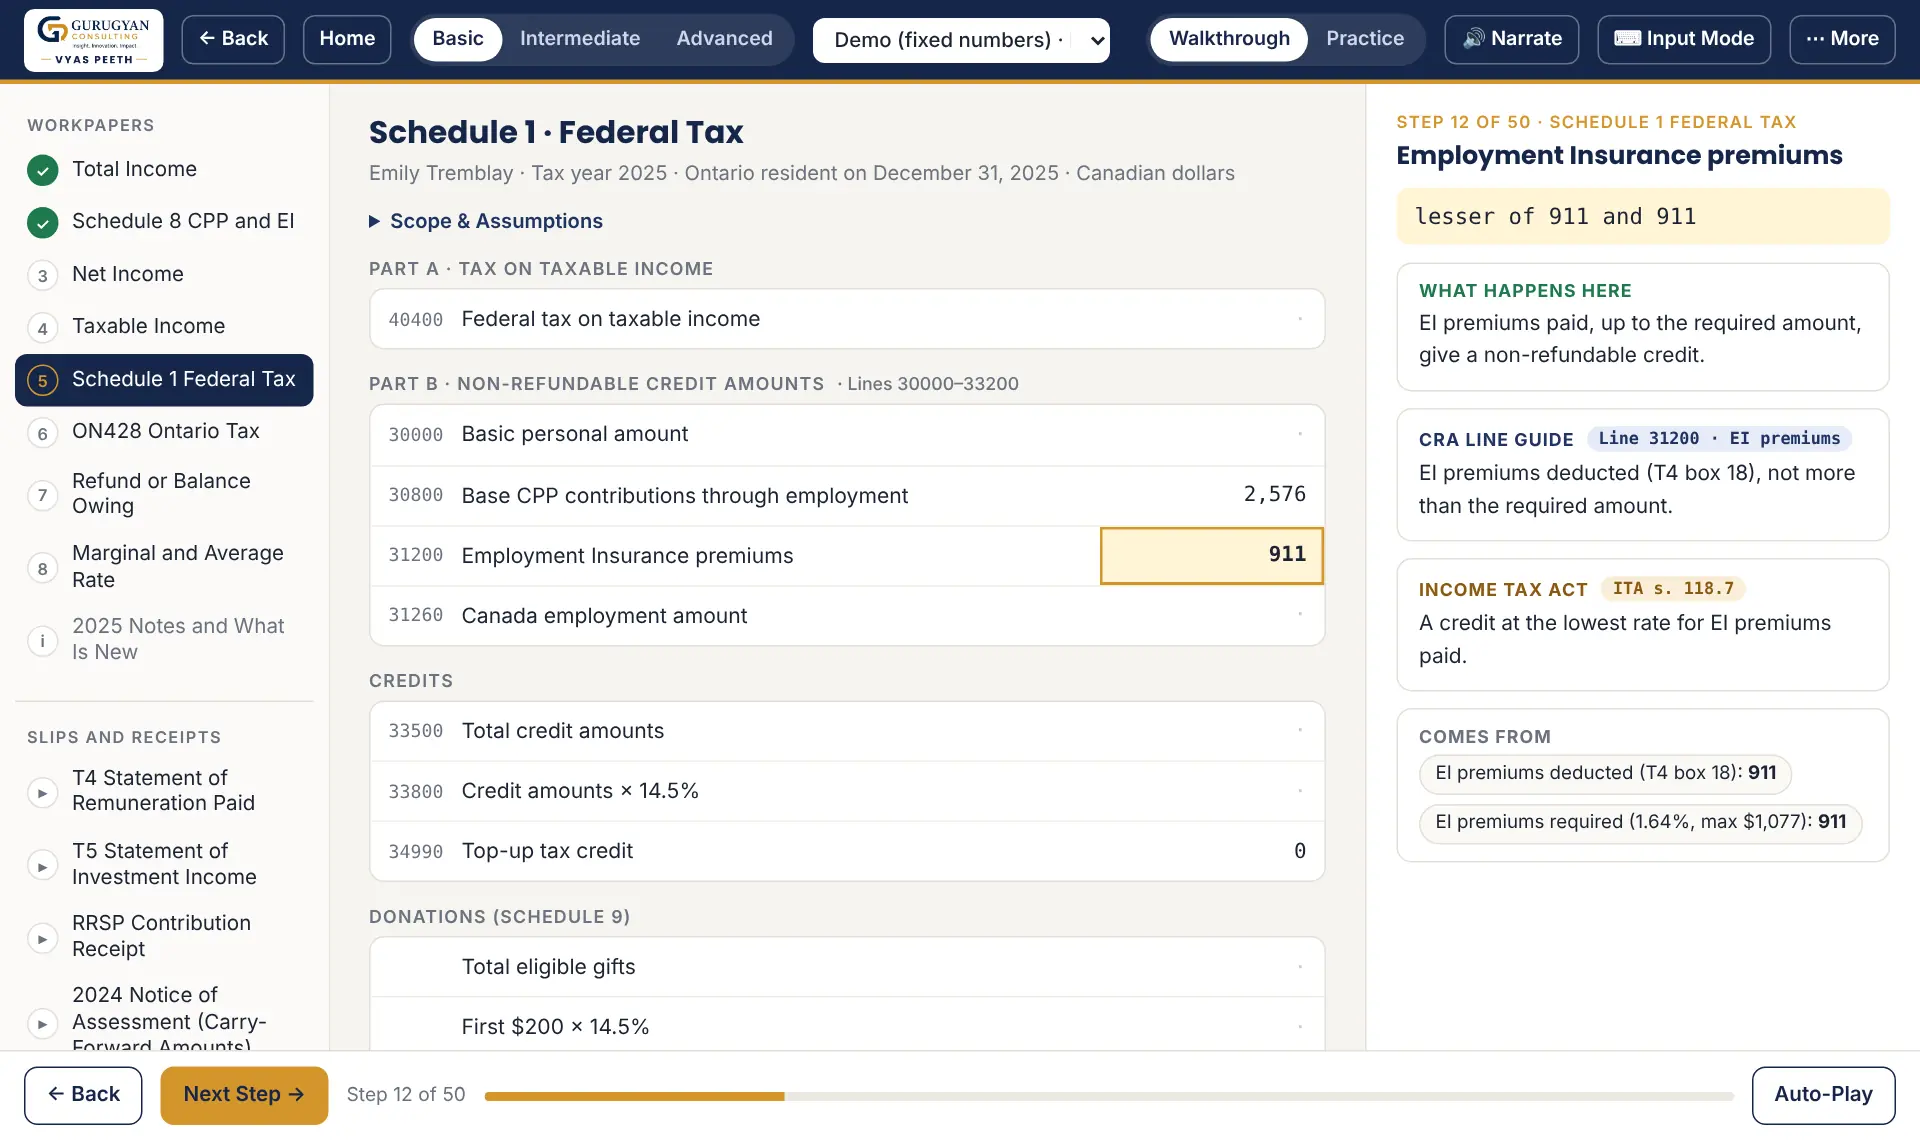Switch to Intermediate level
This screenshot has width=1920, height=1140.
[579, 39]
